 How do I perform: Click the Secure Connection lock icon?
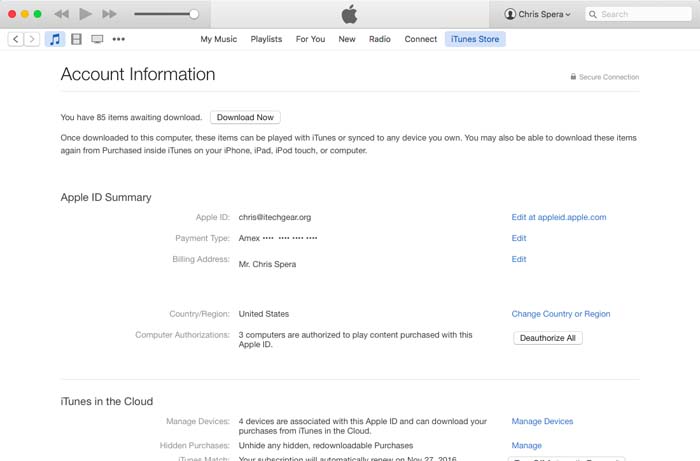coord(573,77)
